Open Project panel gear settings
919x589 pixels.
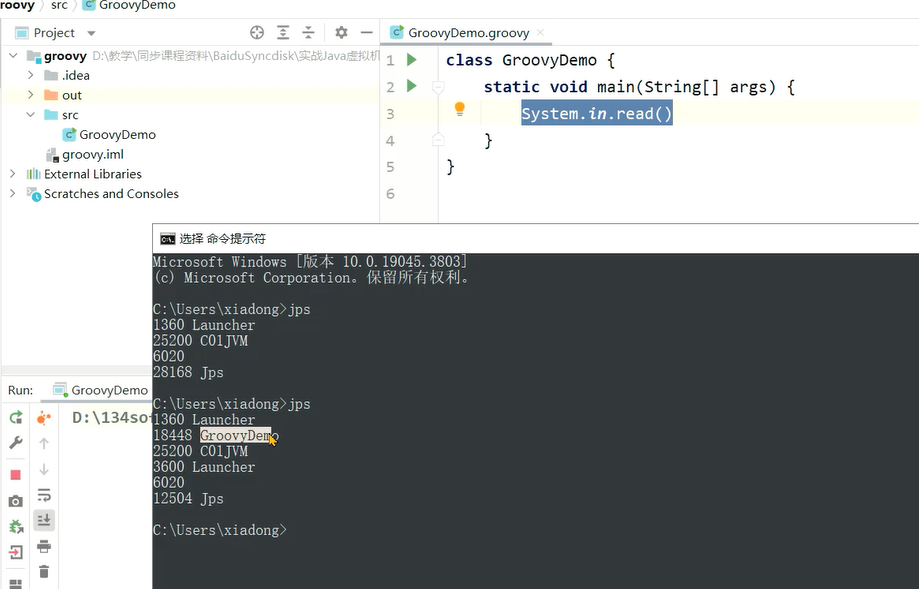(x=341, y=33)
